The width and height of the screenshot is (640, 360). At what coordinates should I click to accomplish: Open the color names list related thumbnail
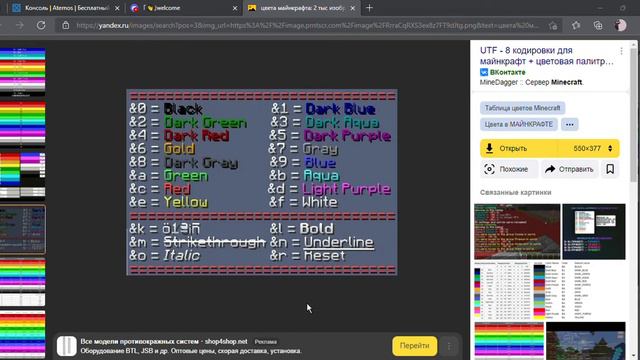[579, 291]
